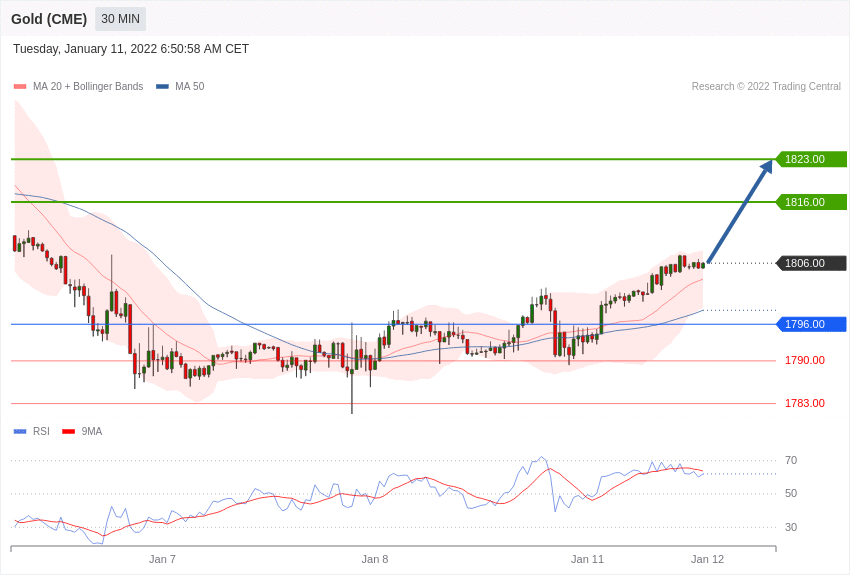Click the 1816.00 resistance price tag
850x576 pixels.
tap(812, 202)
